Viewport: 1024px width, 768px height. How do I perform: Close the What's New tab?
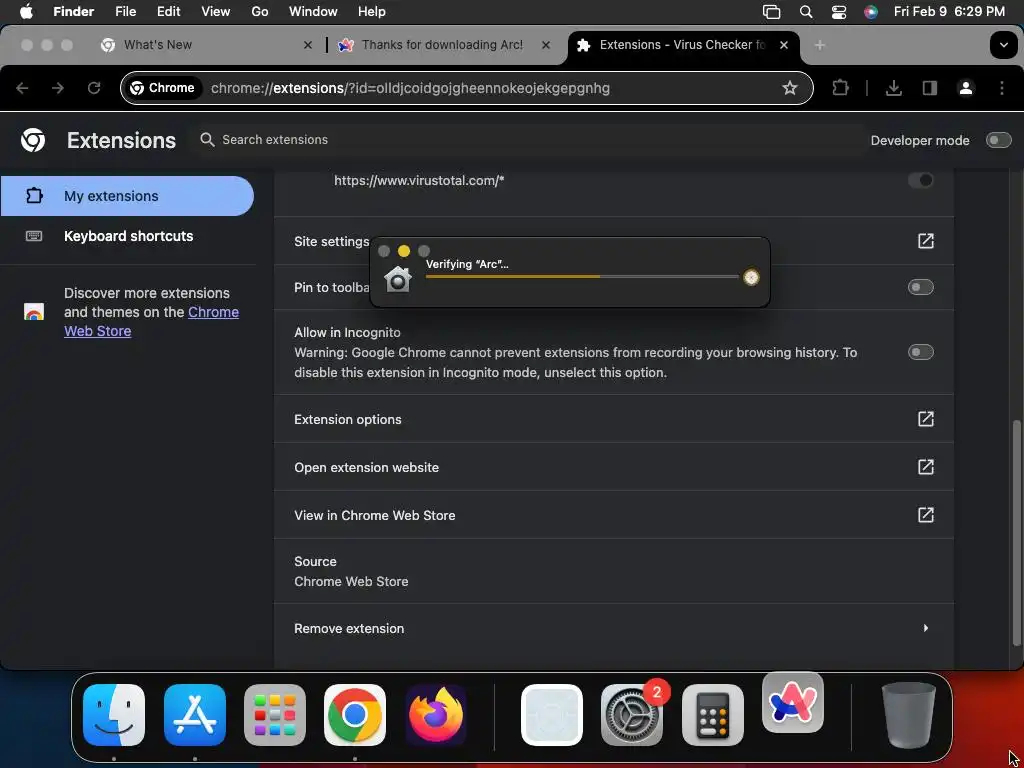(x=308, y=45)
